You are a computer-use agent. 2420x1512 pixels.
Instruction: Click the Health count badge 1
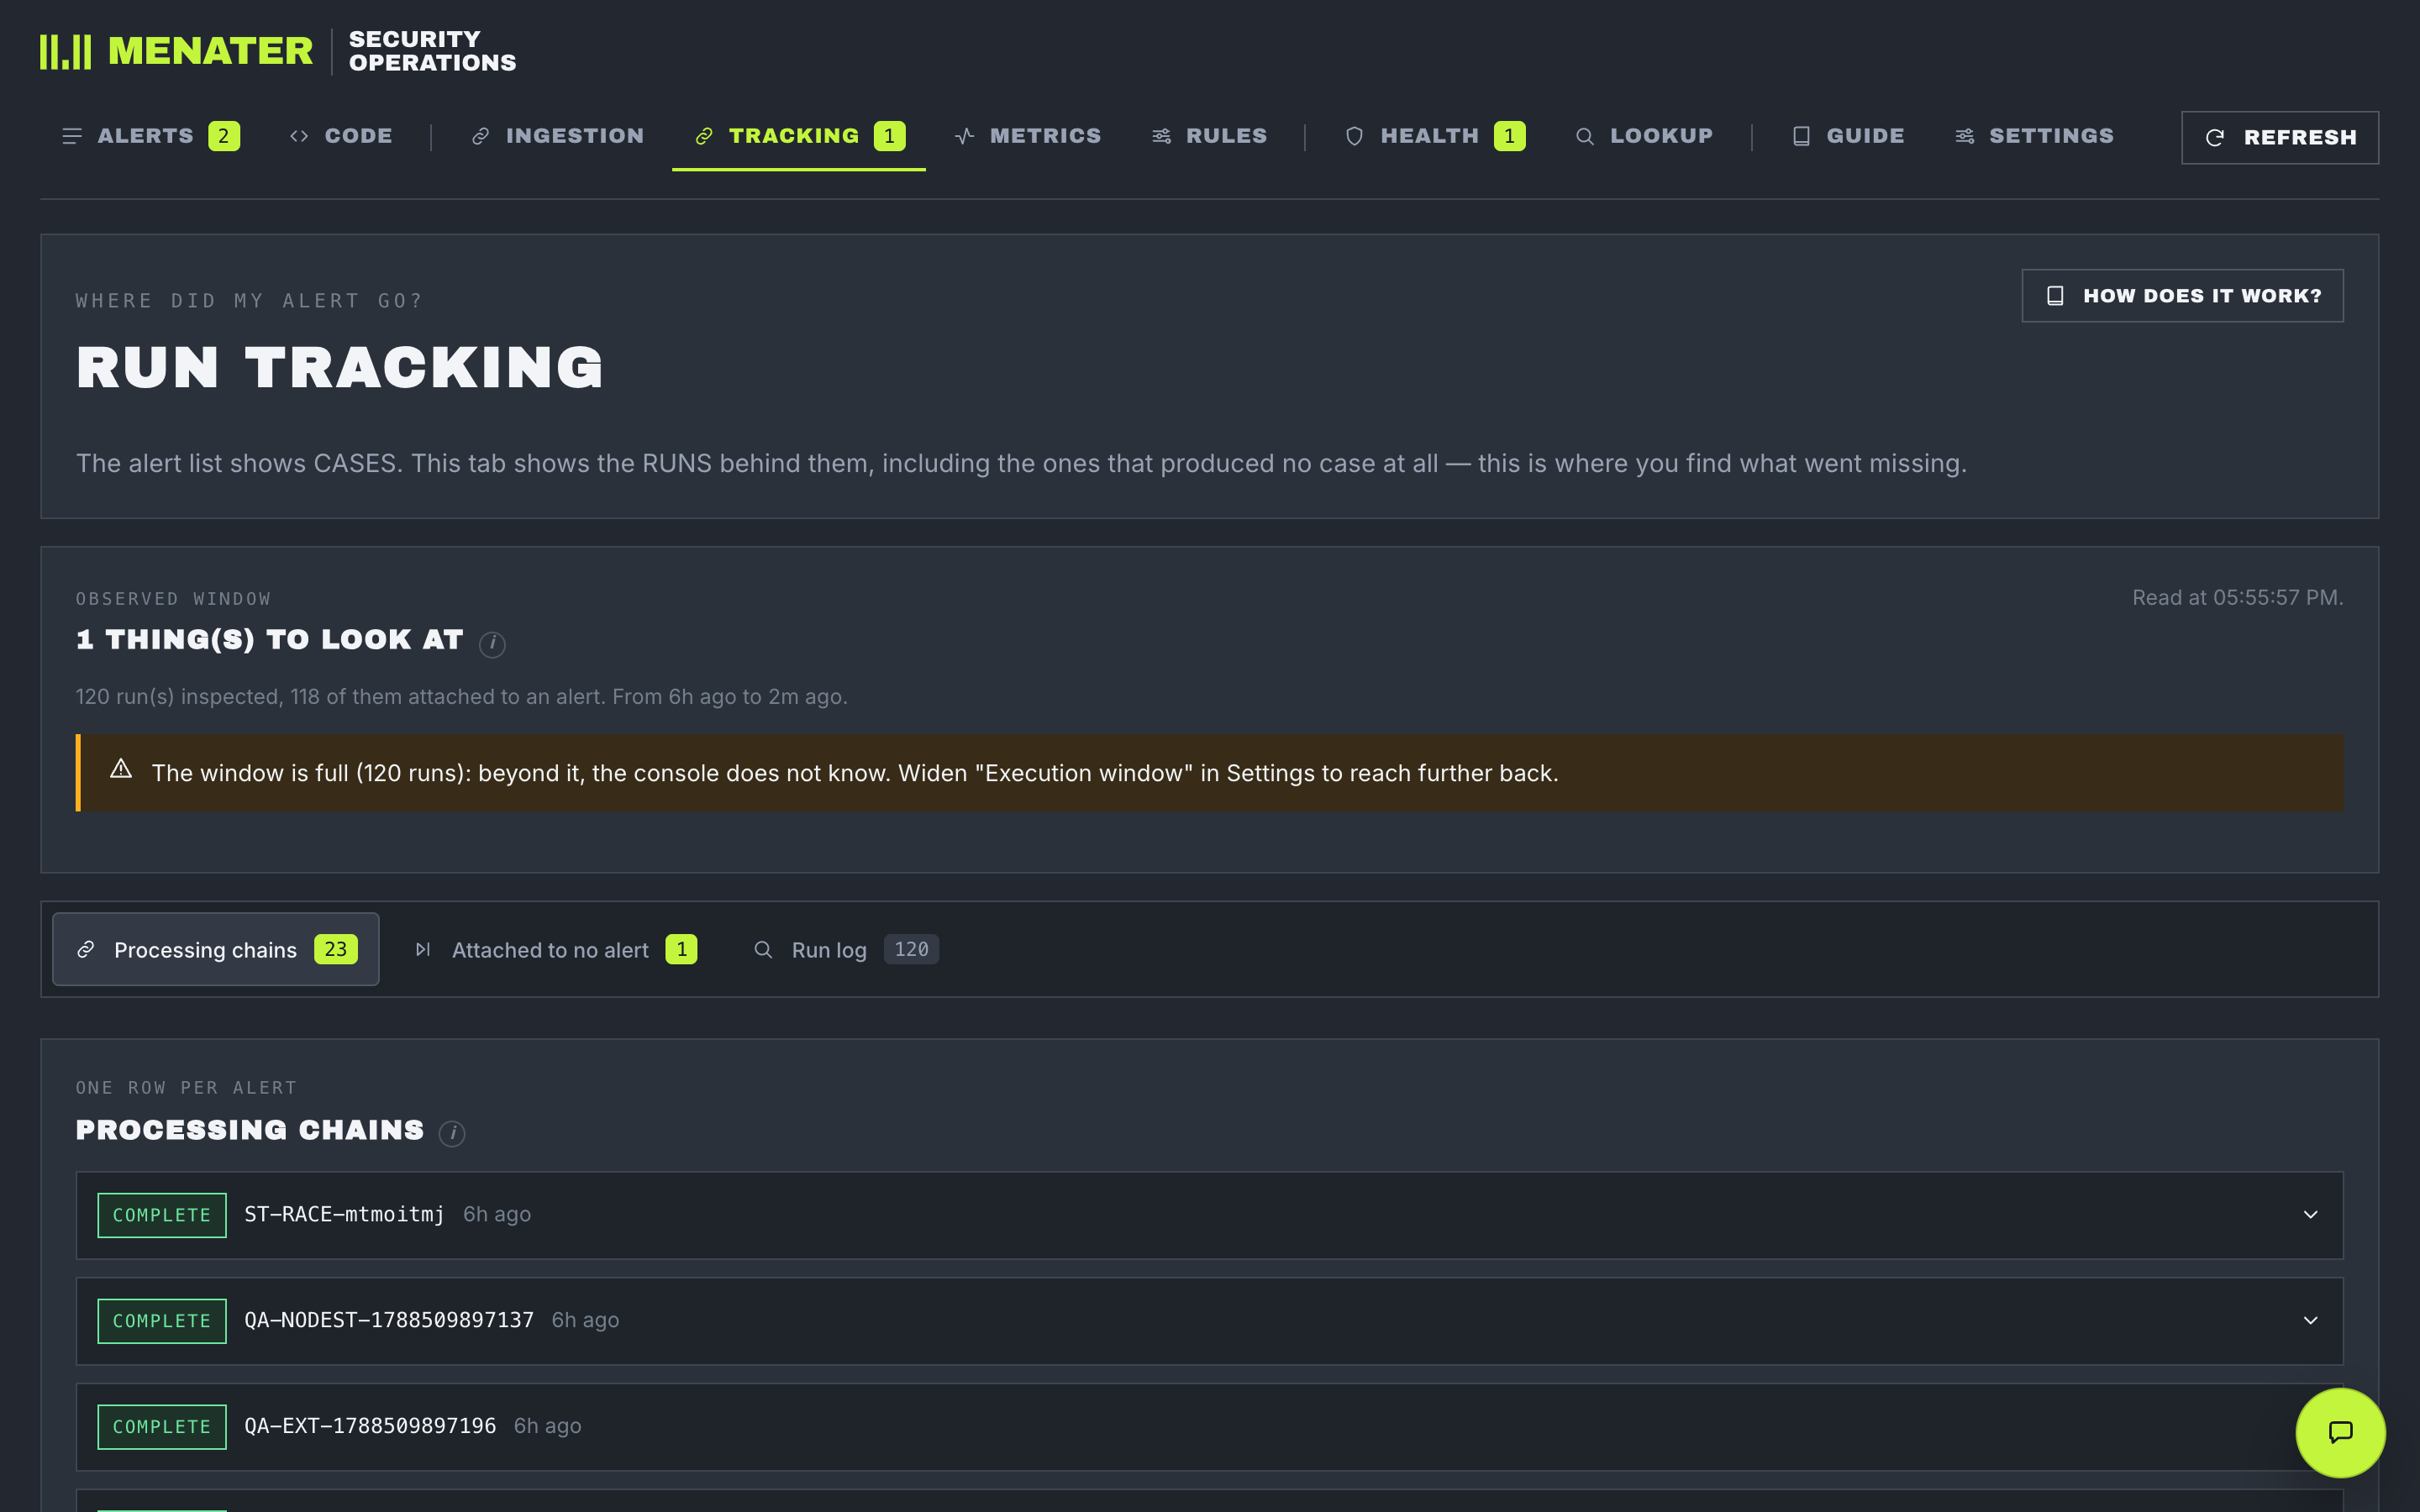tap(1509, 136)
